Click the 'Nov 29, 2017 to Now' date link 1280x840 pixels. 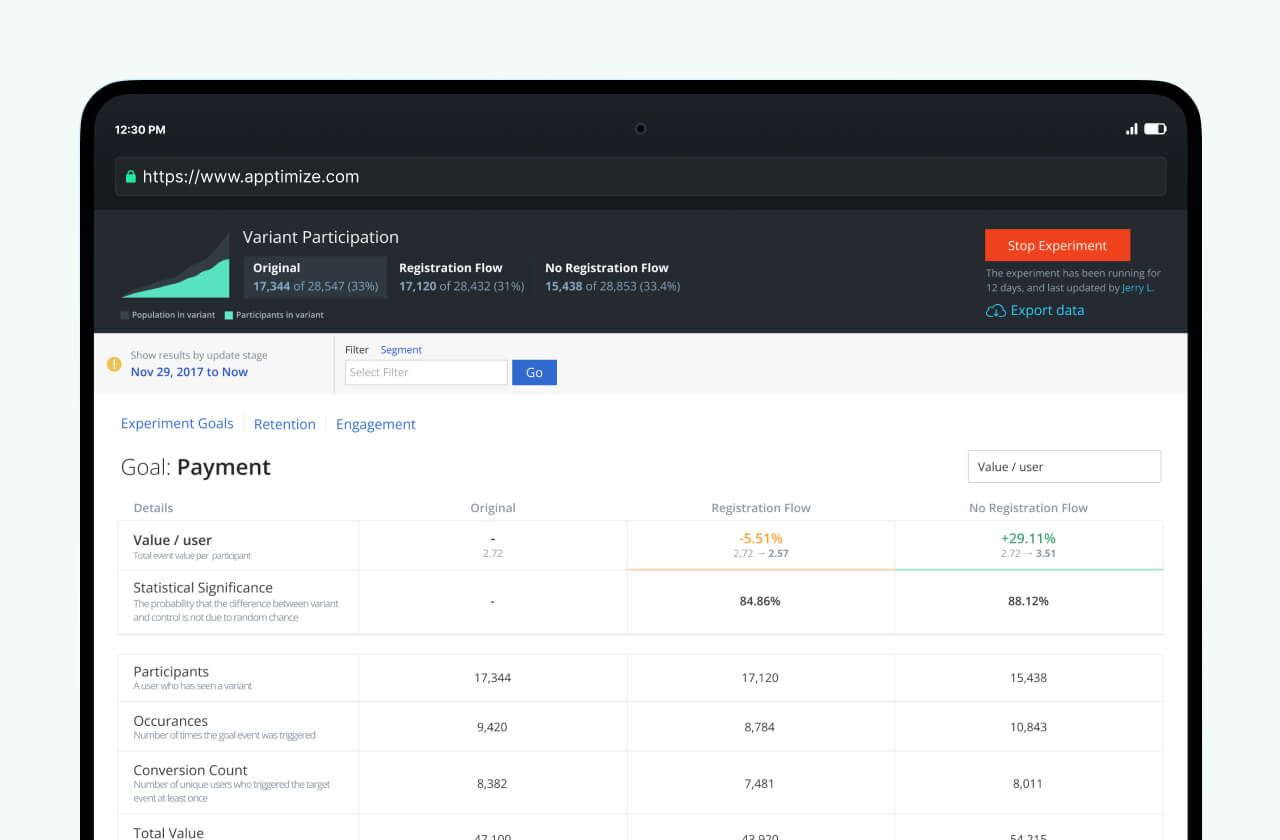(x=189, y=371)
